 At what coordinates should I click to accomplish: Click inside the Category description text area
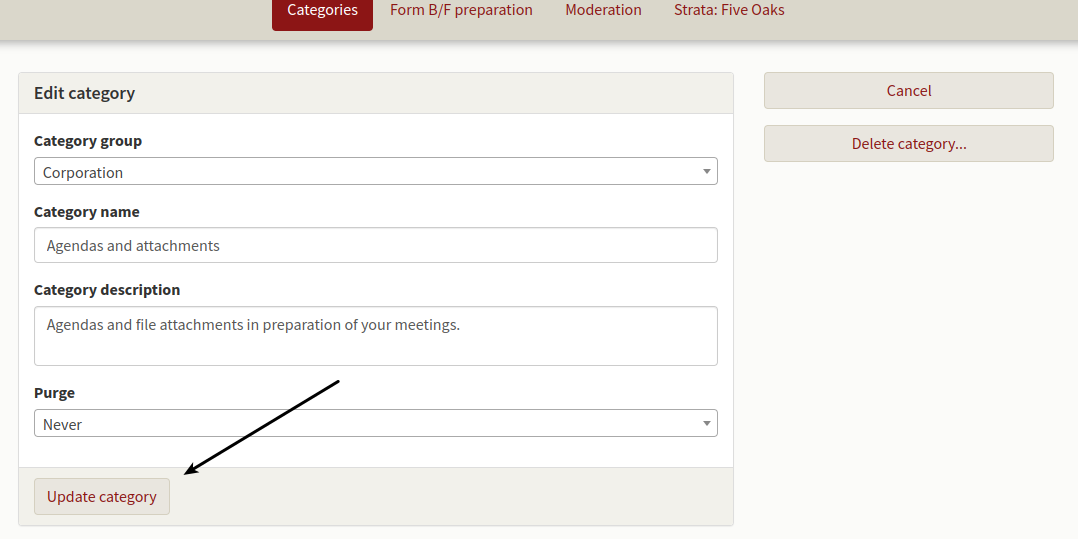pos(375,336)
